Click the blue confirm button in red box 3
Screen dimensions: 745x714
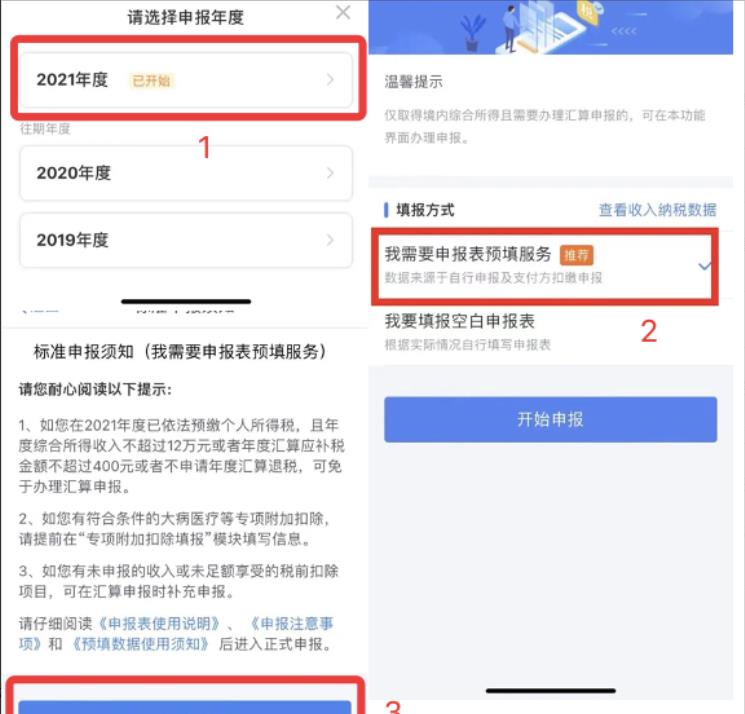(185, 706)
